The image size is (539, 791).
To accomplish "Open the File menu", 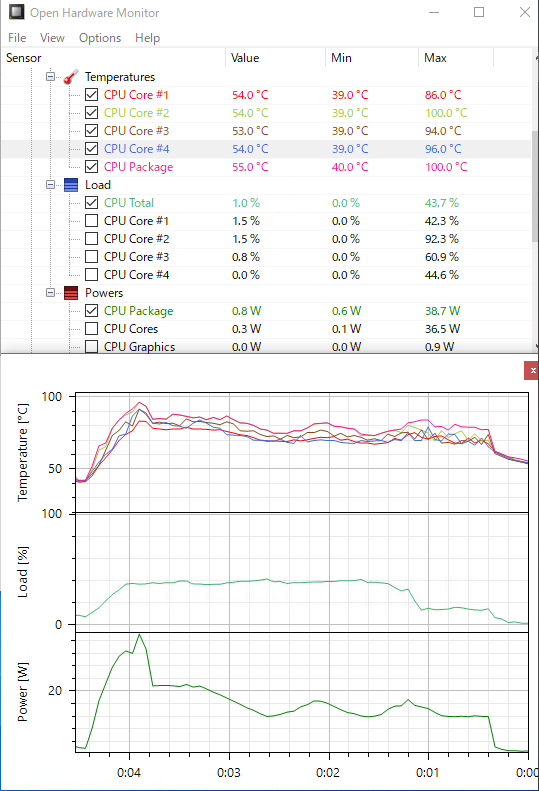I will pyautogui.click(x=17, y=38).
